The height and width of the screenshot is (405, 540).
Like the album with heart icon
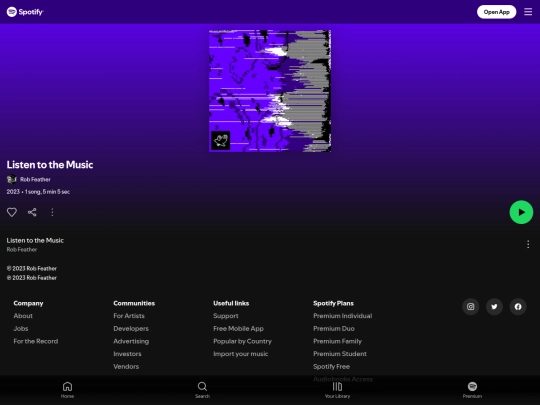pos(12,212)
